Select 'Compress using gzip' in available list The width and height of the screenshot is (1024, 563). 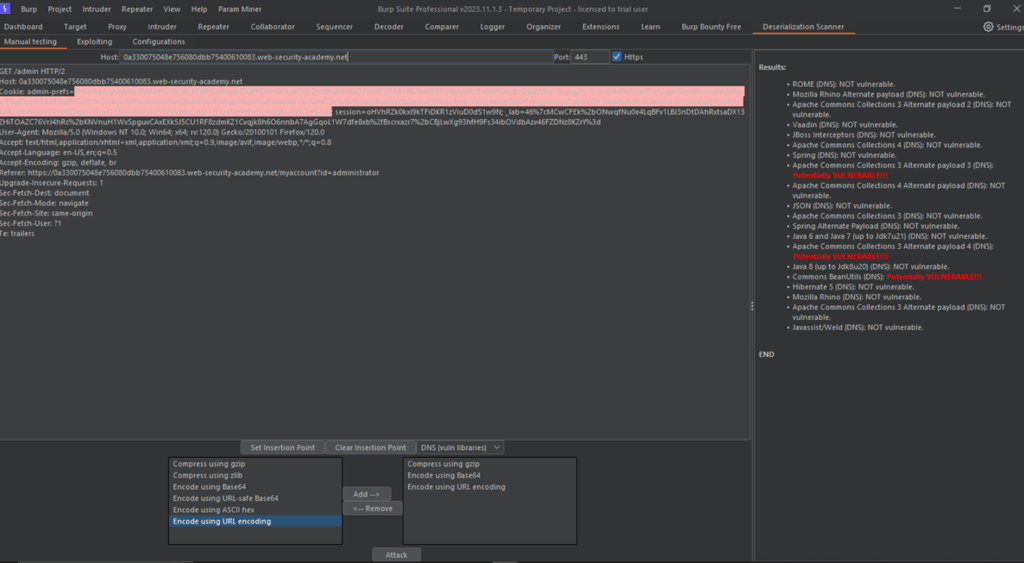coord(255,464)
